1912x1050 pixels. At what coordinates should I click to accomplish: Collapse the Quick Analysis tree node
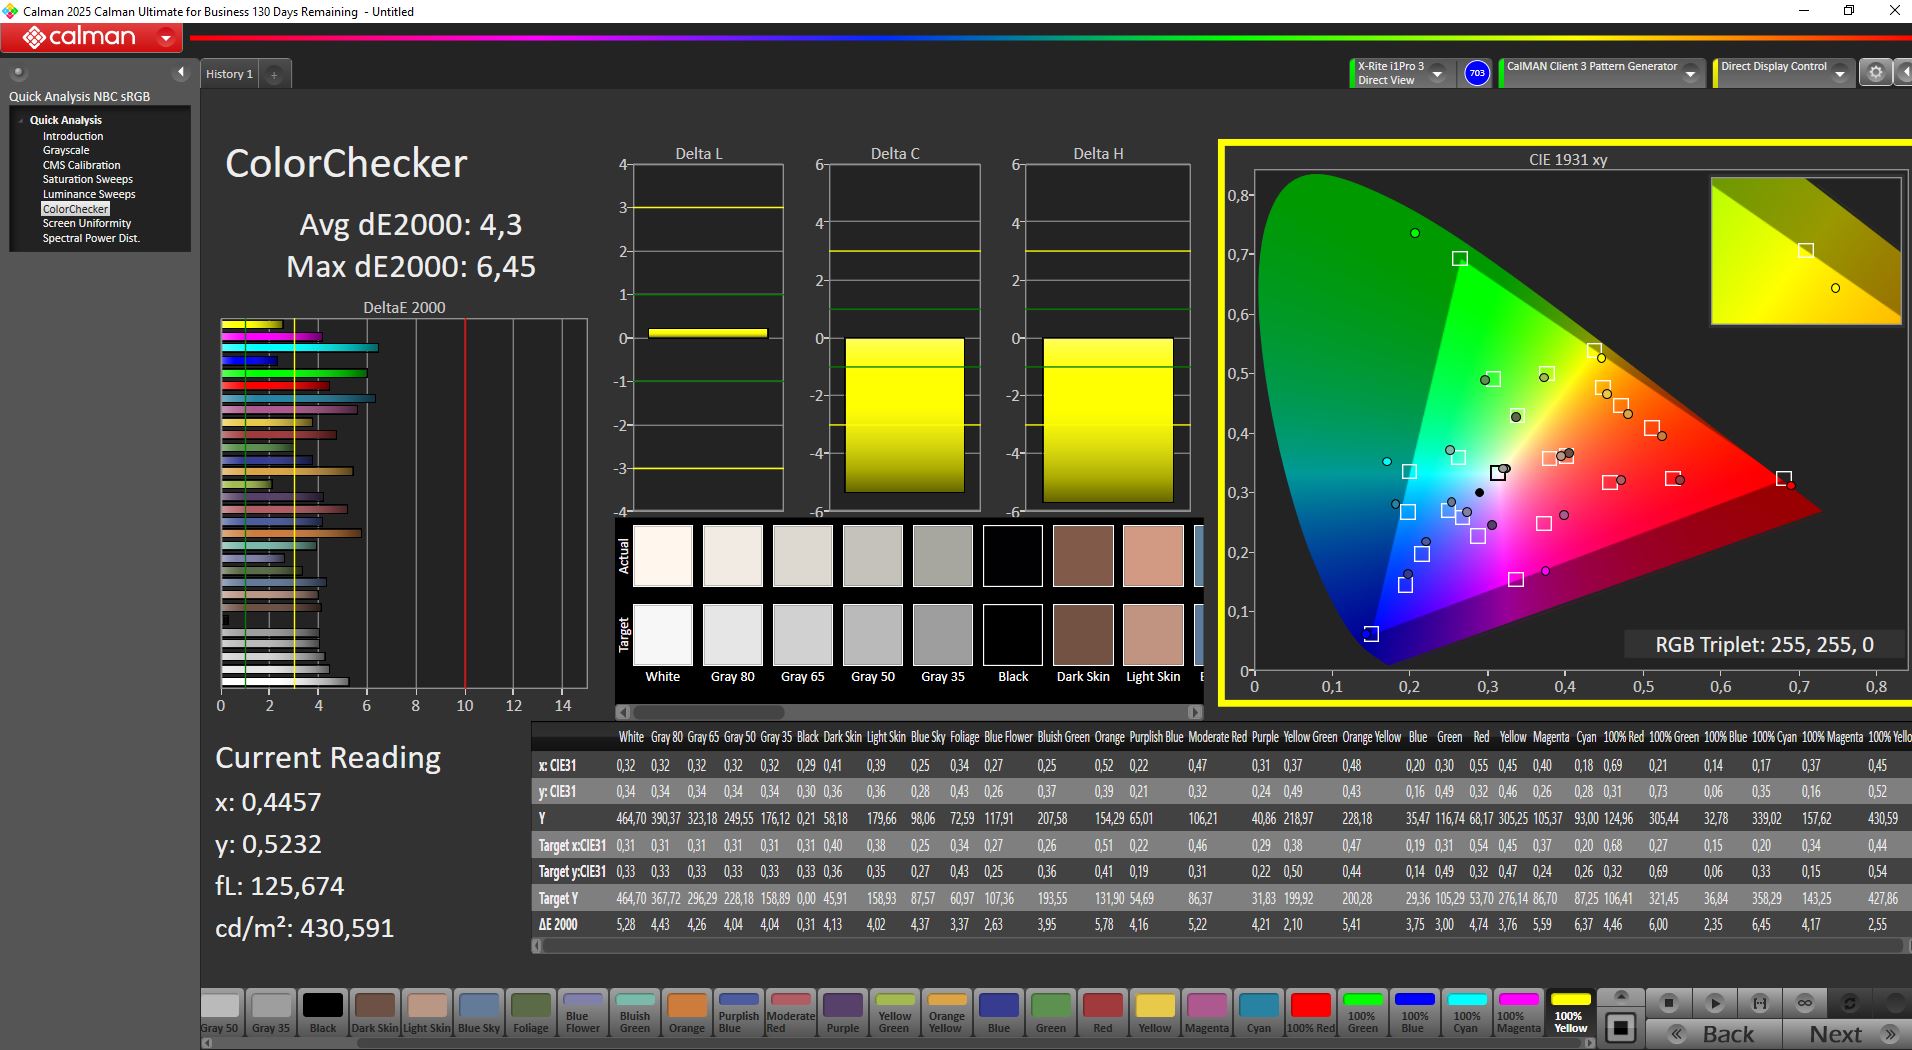click(21, 120)
